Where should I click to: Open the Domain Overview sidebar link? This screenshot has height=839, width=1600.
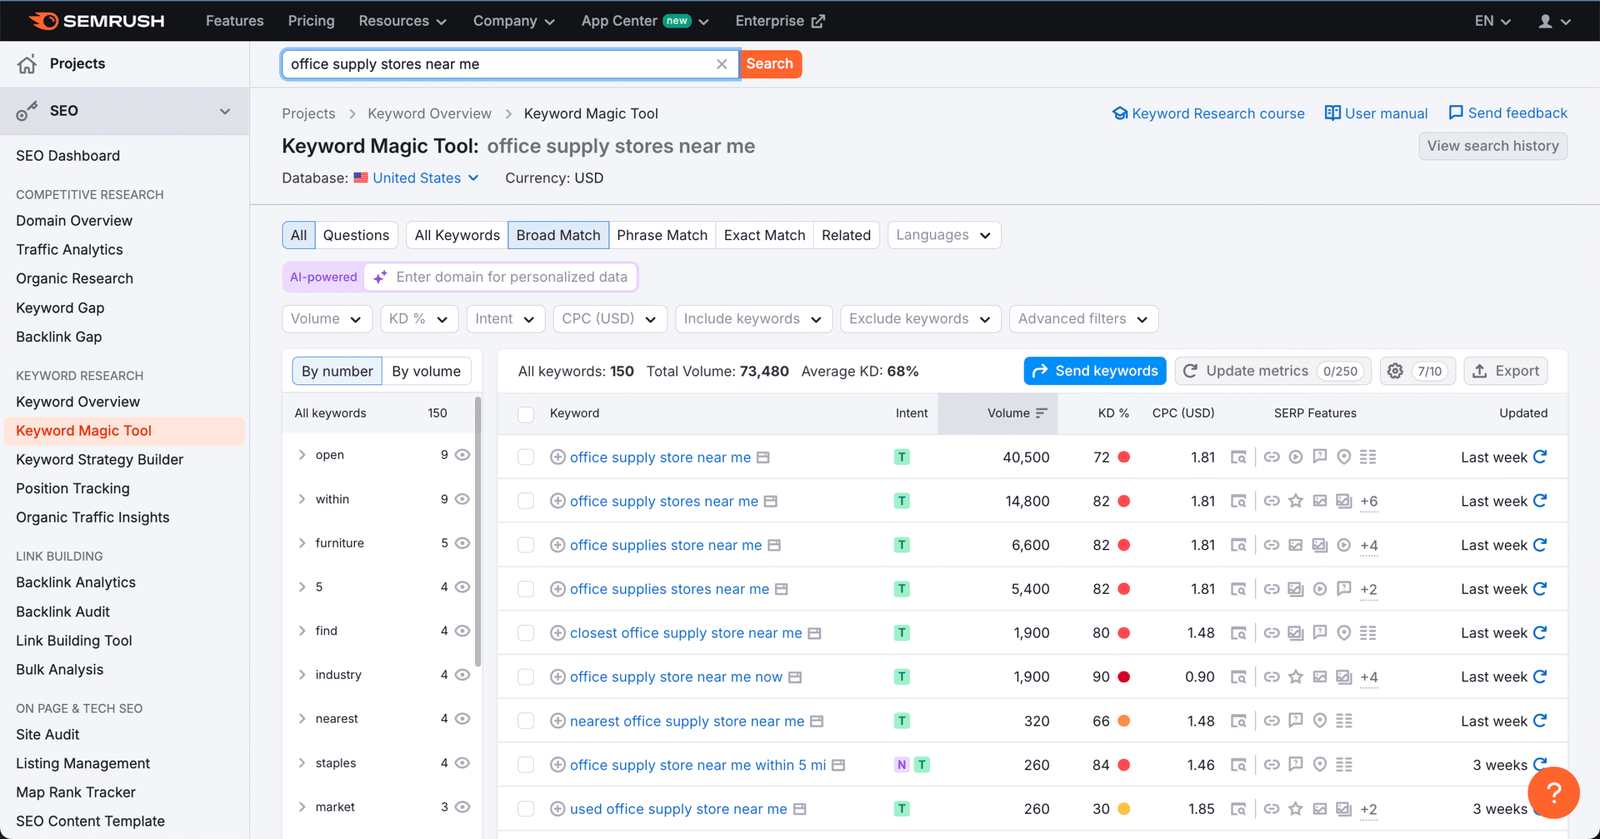coord(74,221)
